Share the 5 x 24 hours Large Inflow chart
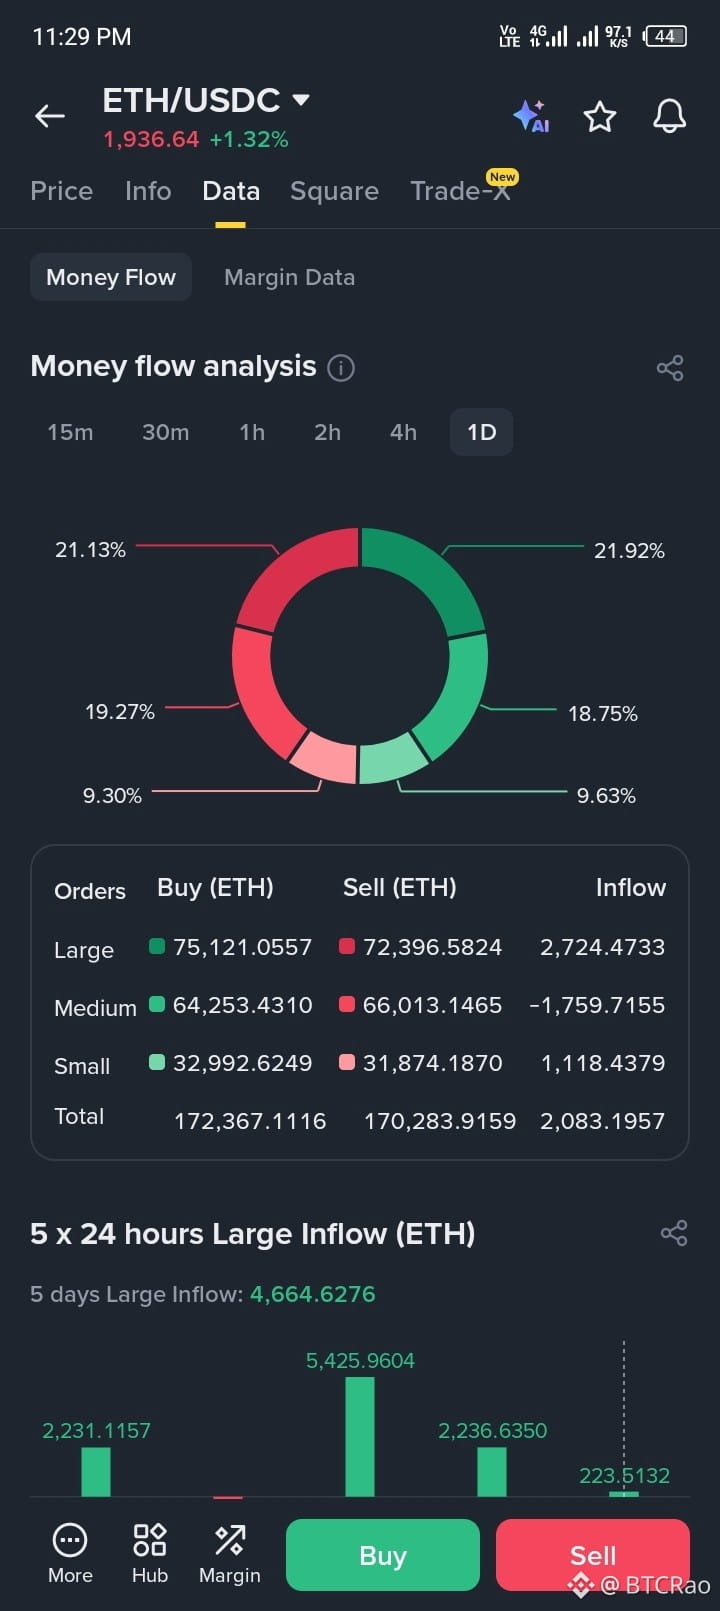The width and height of the screenshot is (720, 1611). click(674, 1233)
